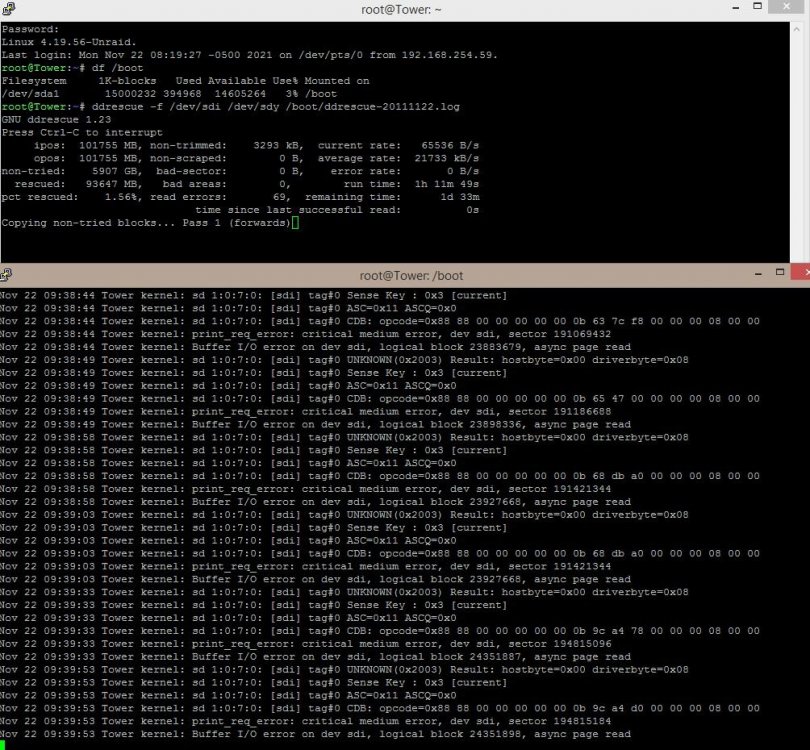This screenshot has width=810, height=750.
Task: Click the green cursor after '(forwards)'
Action: [295, 223]
